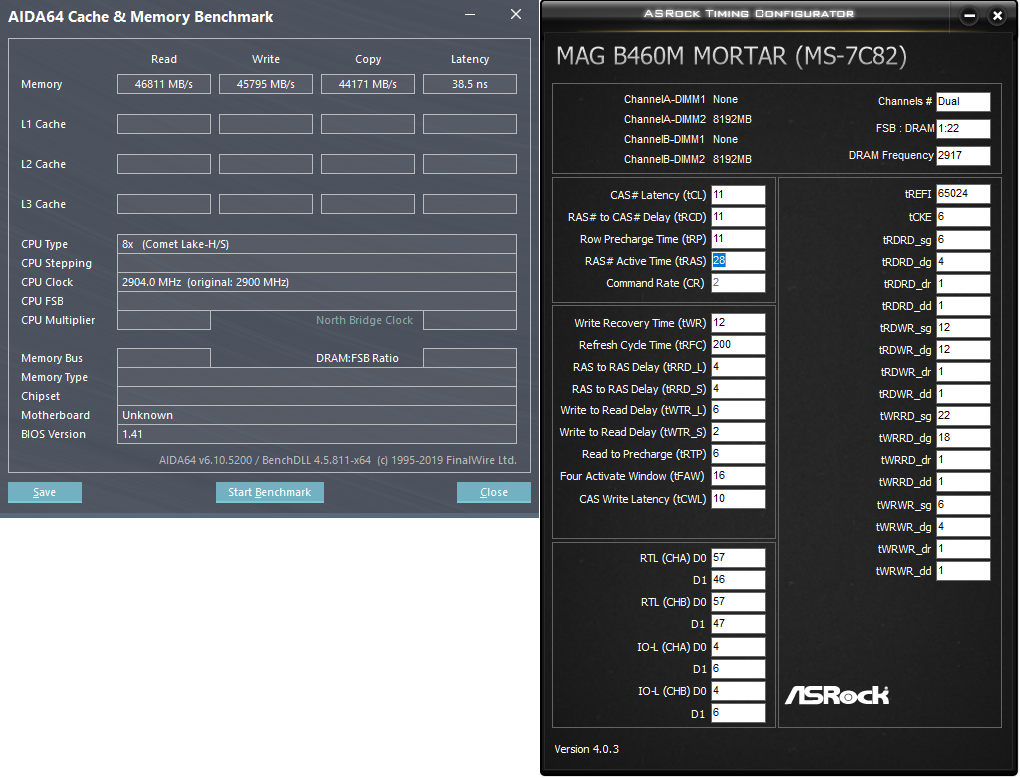The height and width of the screenshot is (778, 1020).
Task: Start Benchmark in AIDA64
Action: [269, 492]
